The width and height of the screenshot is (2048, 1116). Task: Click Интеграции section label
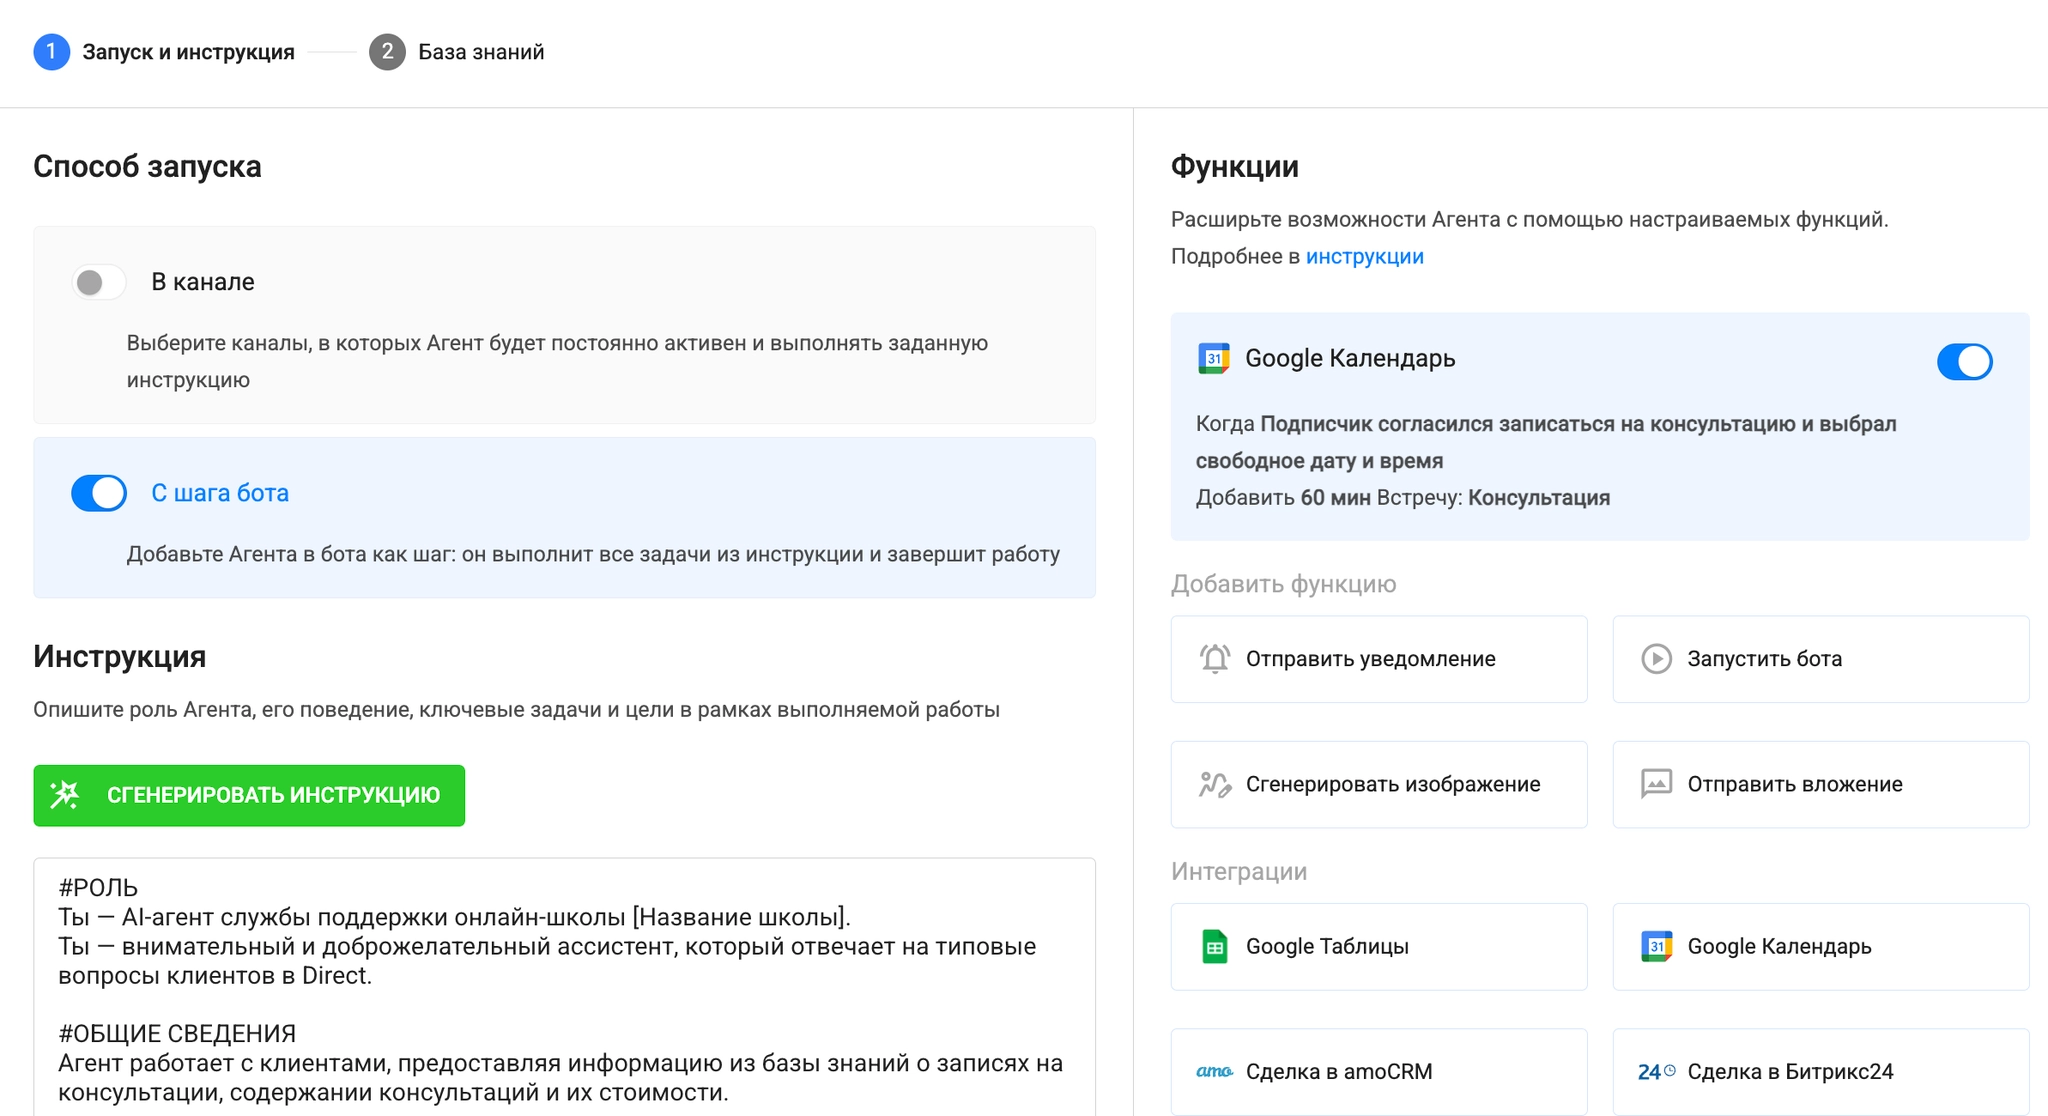(1239, 871)
